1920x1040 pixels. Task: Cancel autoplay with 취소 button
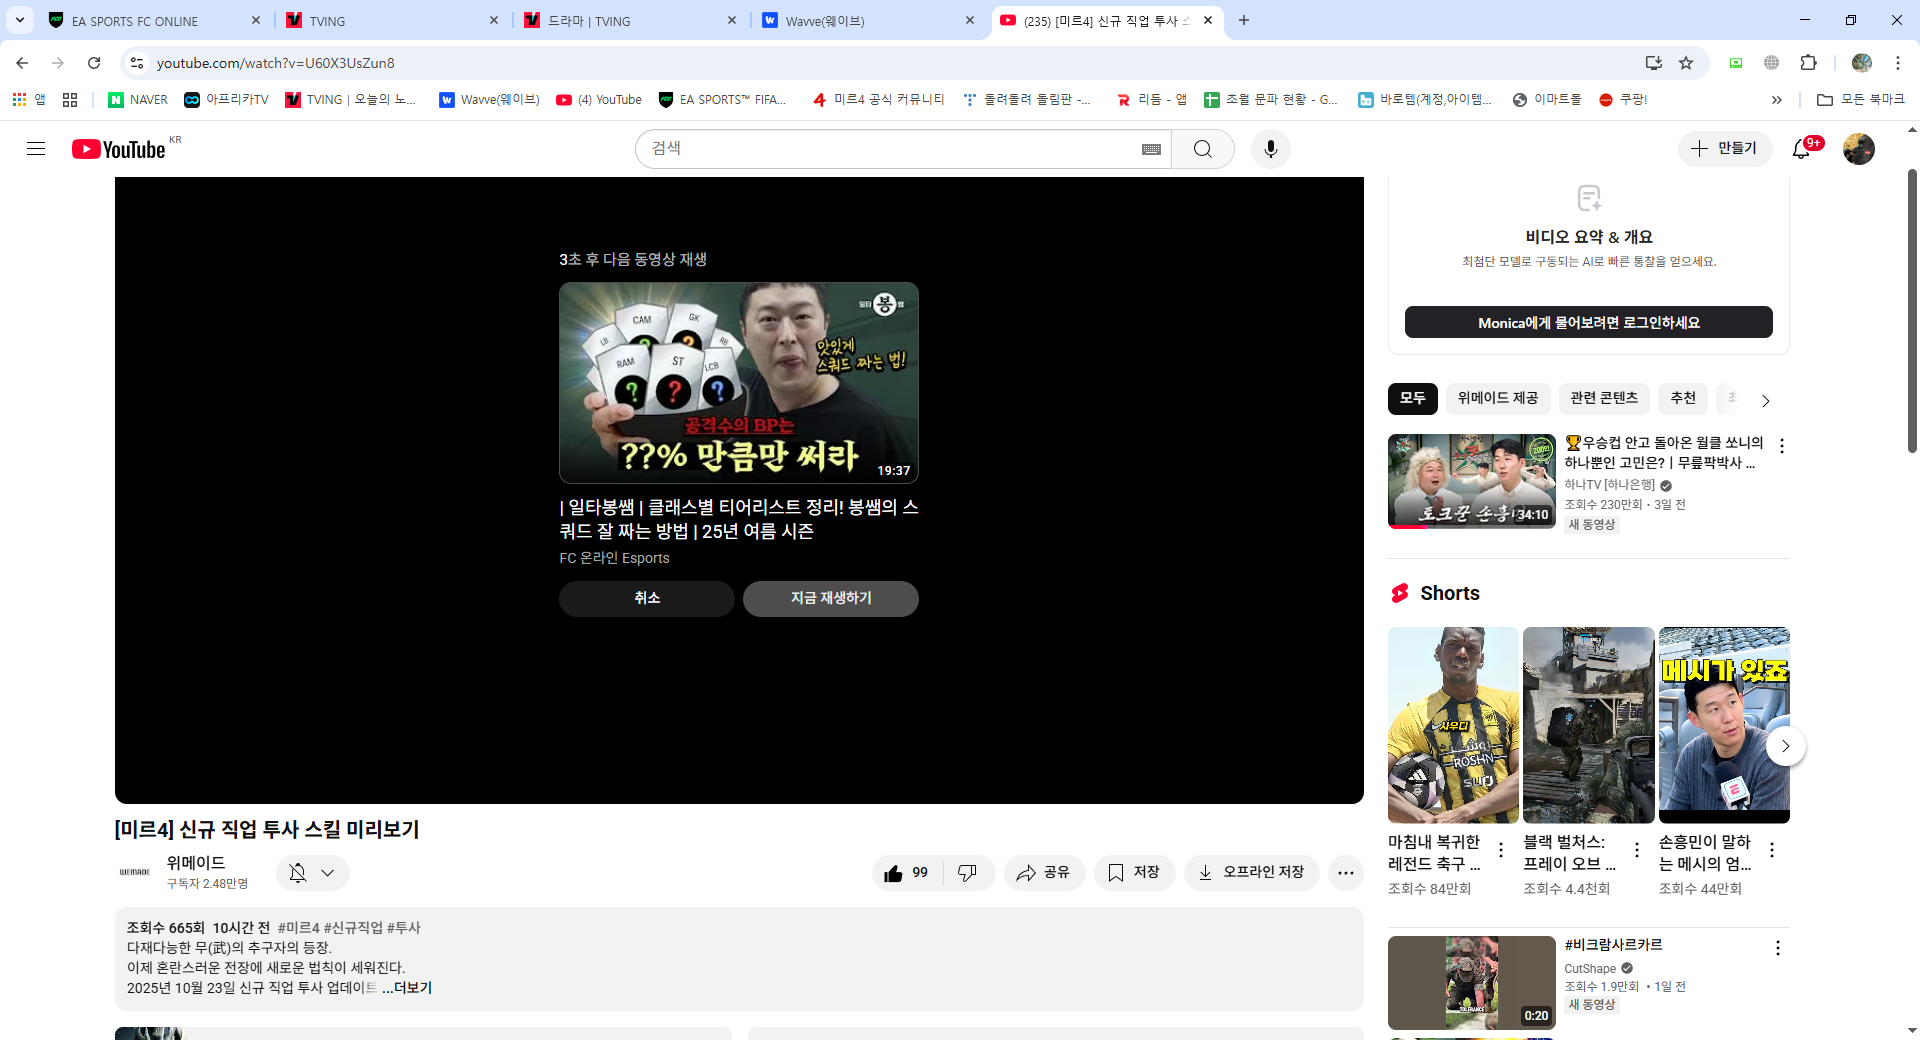pyautogui.click(x=646, y=598)
